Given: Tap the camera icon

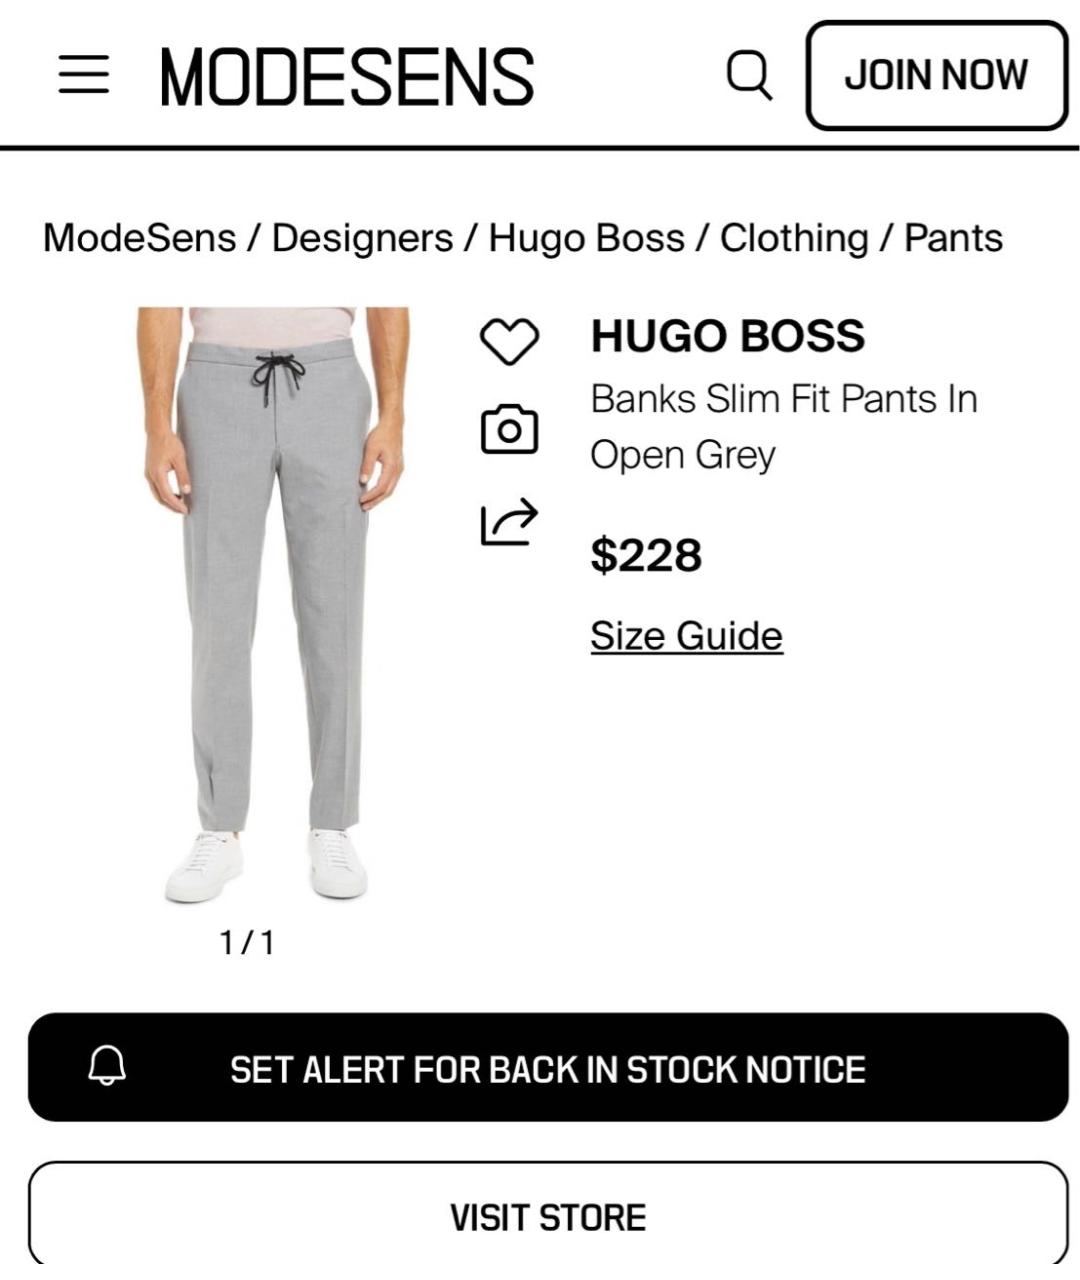Looking at the screenshot, I should click(x=510, y=429).
